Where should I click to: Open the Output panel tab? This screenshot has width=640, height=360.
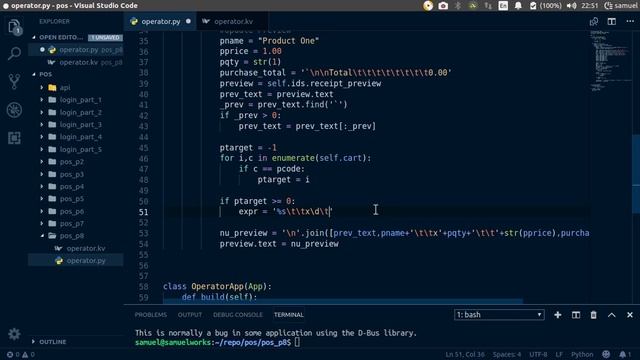click(x=190, y=315)
